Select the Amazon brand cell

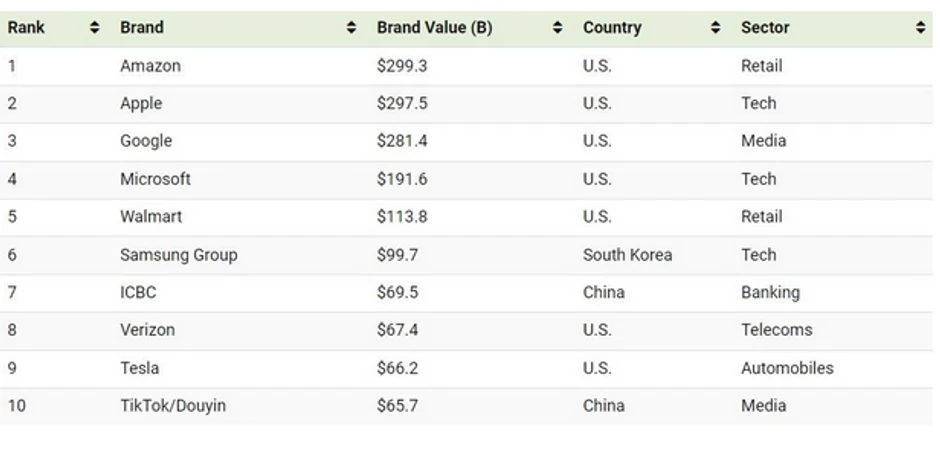click(x=150, y=66)
